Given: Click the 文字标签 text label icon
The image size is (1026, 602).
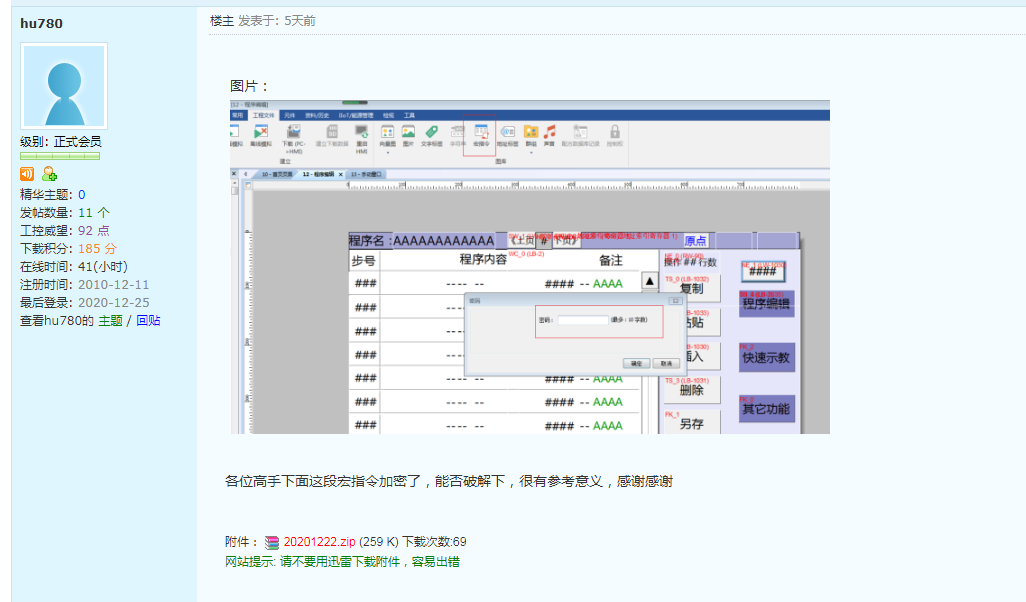Looking at the screenshot, I should click(432, 133).
